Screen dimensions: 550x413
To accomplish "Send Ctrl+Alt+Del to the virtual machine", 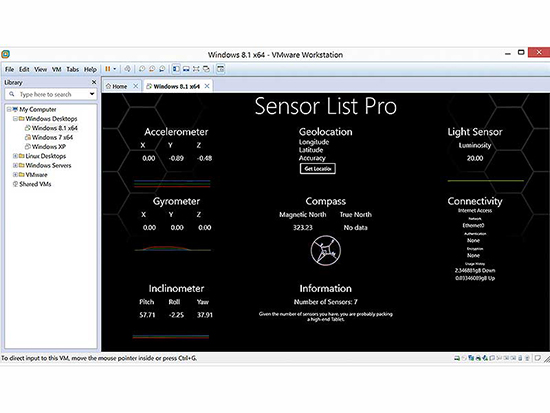I will (x=127, y=69).
